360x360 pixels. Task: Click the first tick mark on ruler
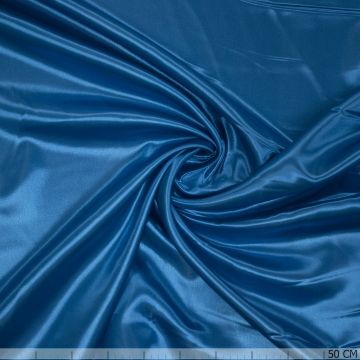pos(36,355)
